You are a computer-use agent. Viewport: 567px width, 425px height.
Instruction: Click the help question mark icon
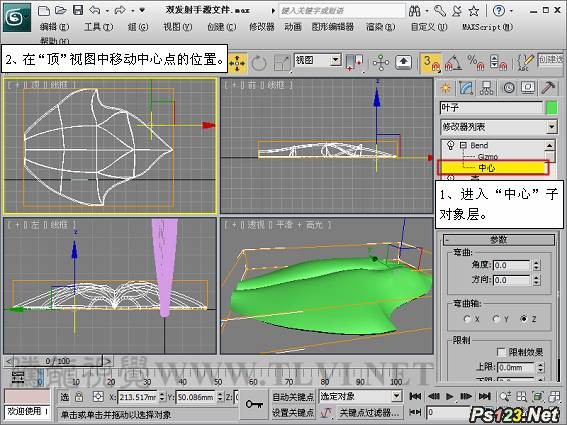click(x=499, y=11)
